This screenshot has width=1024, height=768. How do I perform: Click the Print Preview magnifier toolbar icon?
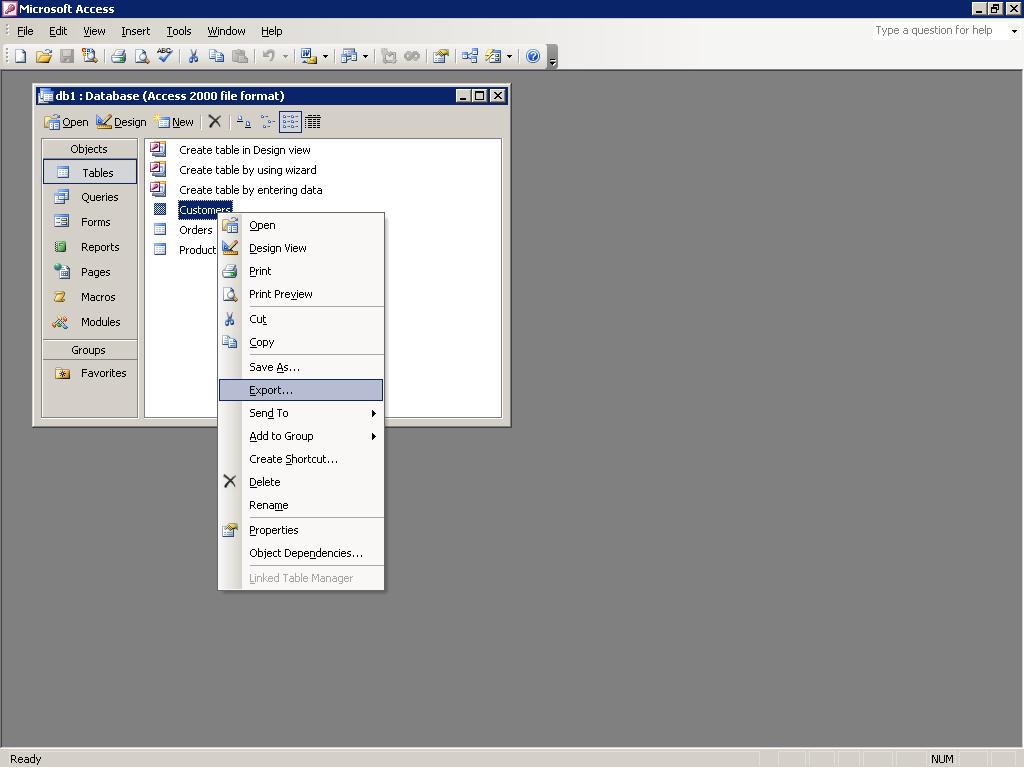pyautogui.click(x=141, y=56)
